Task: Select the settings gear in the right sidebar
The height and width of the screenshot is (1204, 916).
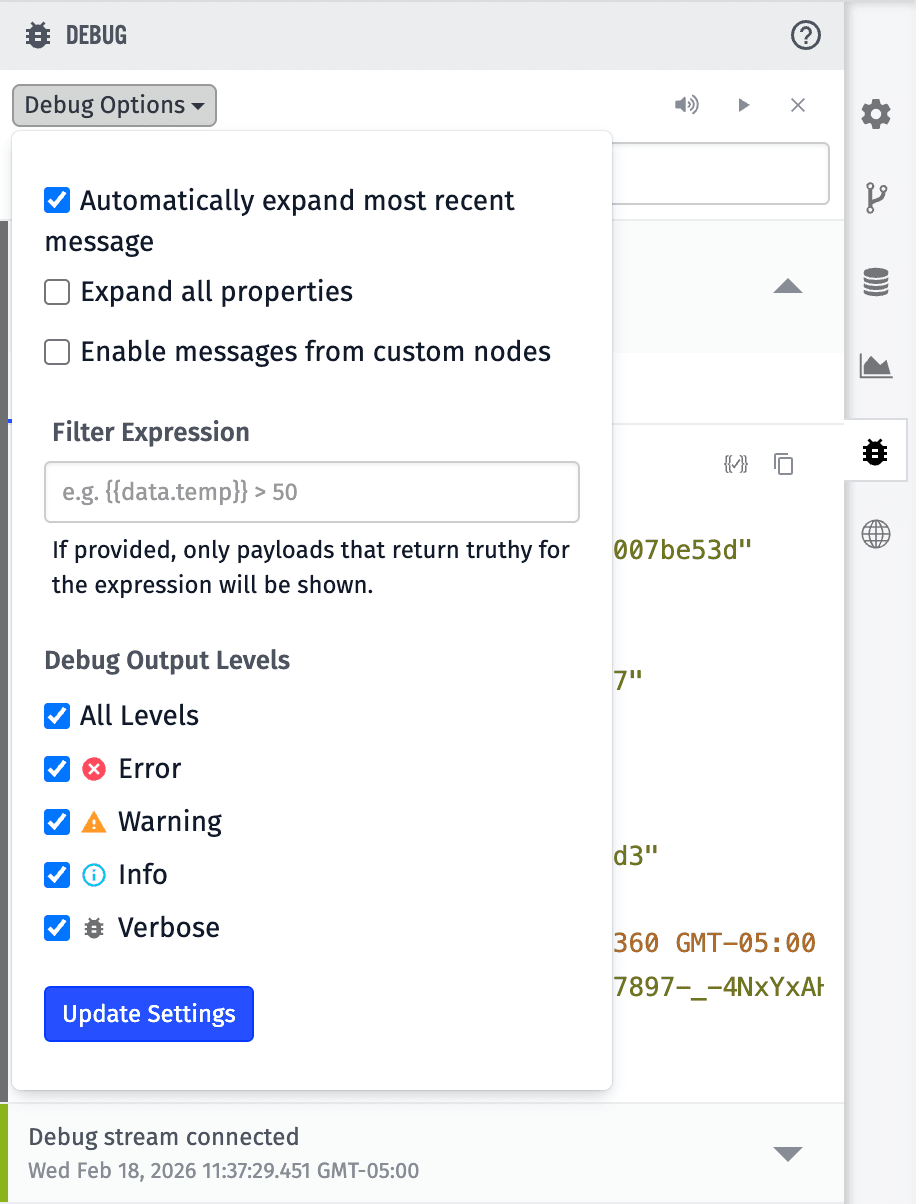Action: [875, 114]
